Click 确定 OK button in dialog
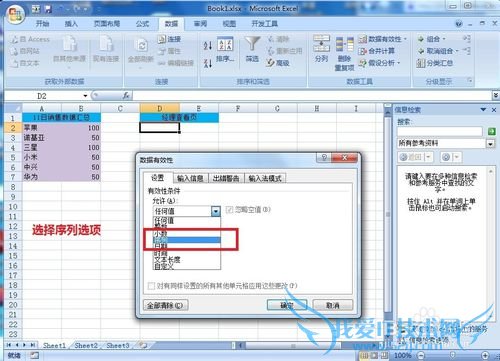500x361 pixels. 287,305
